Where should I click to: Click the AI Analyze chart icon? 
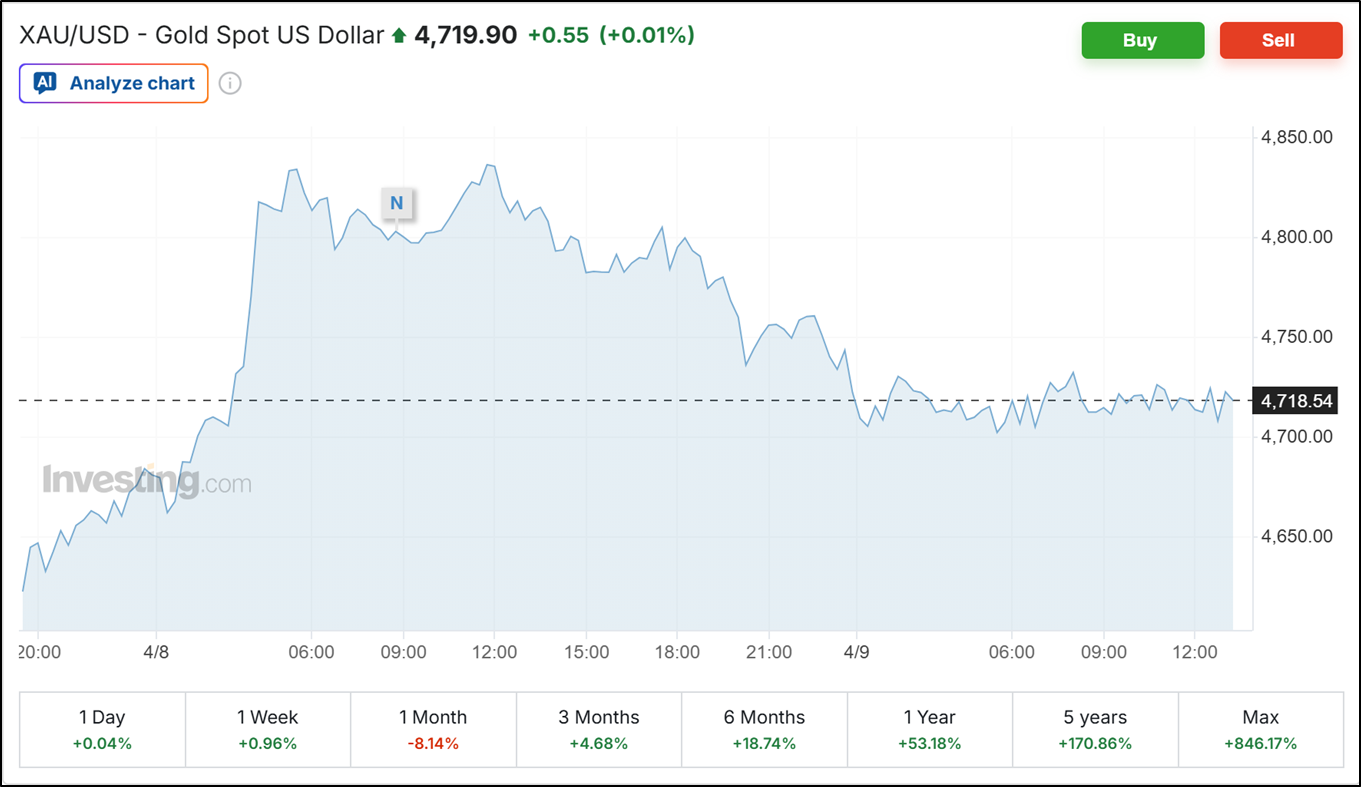(45, 83)
